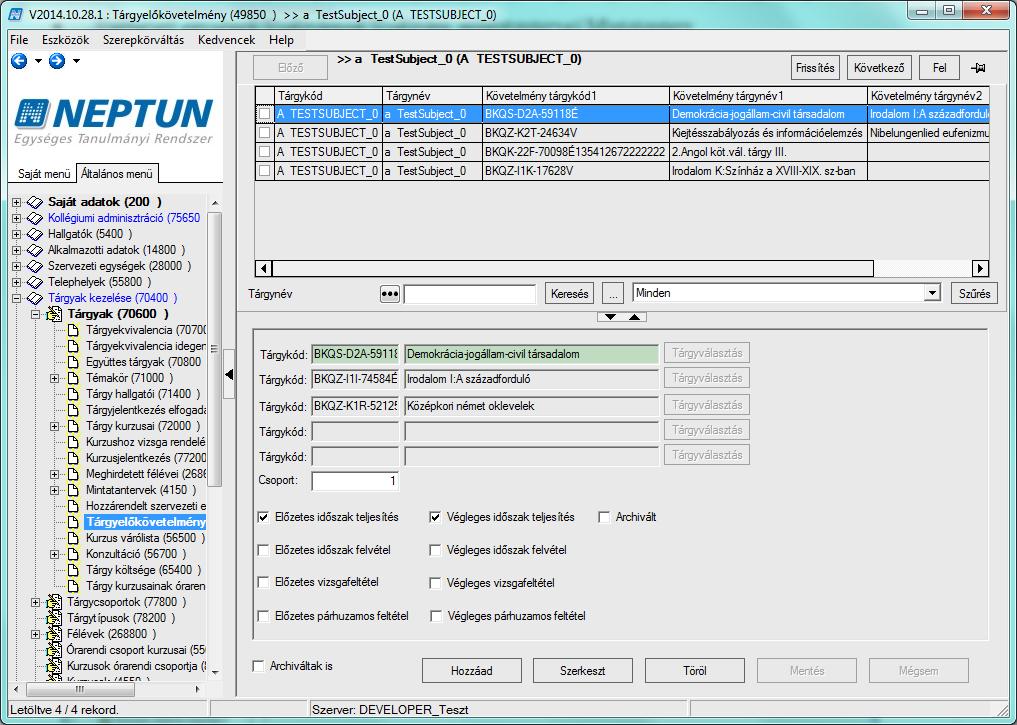Open the Minden filter dropdown
The width and height of the screenshot is (1017, 725).
coord(932,293)
